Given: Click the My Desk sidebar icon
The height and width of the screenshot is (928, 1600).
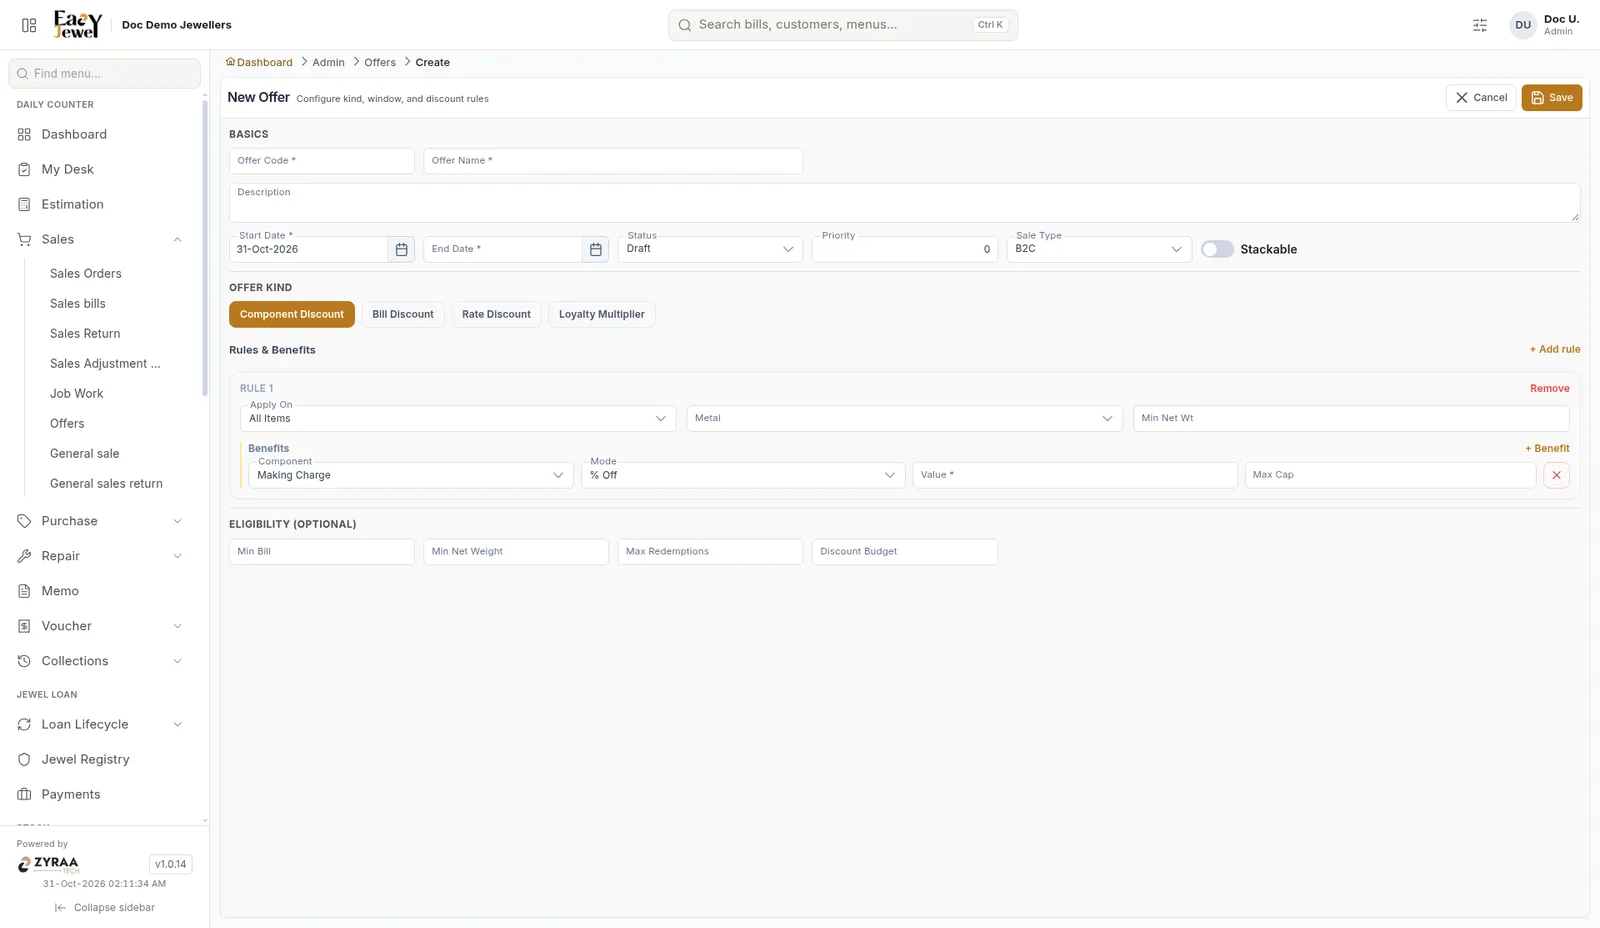Looking at the screenshot, I should (x=24, y=169).
